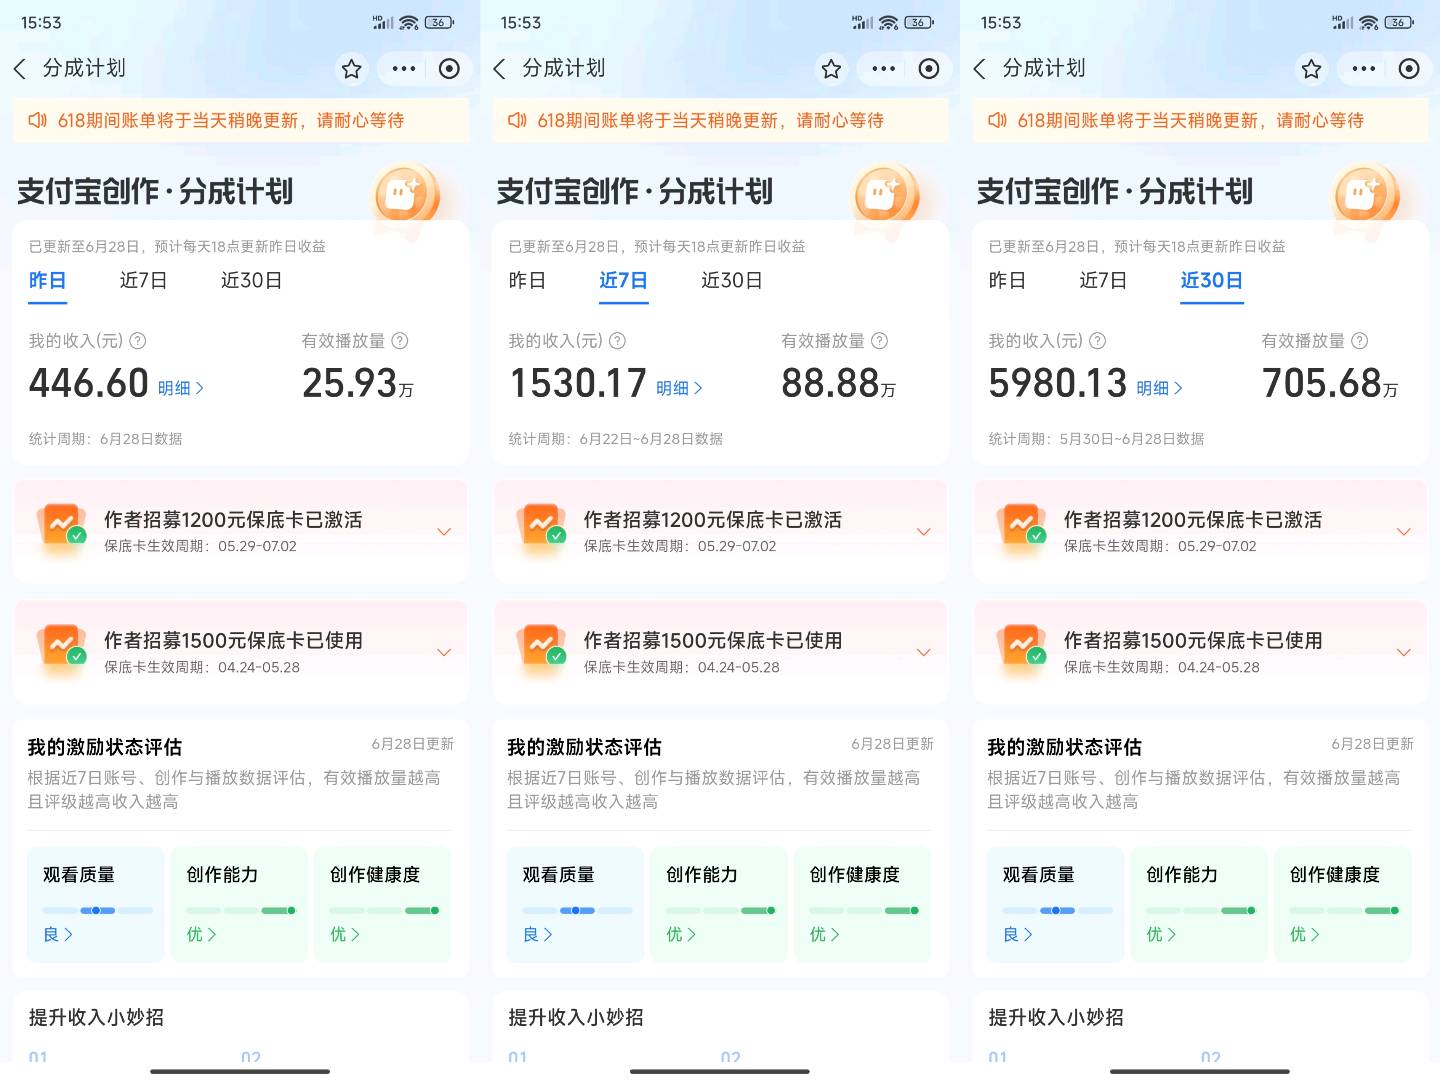The image size is (1440, 1080).
Task: Tap help icon beside 有效播放量 above 705.68万
Action: (x=1360, y=341)
